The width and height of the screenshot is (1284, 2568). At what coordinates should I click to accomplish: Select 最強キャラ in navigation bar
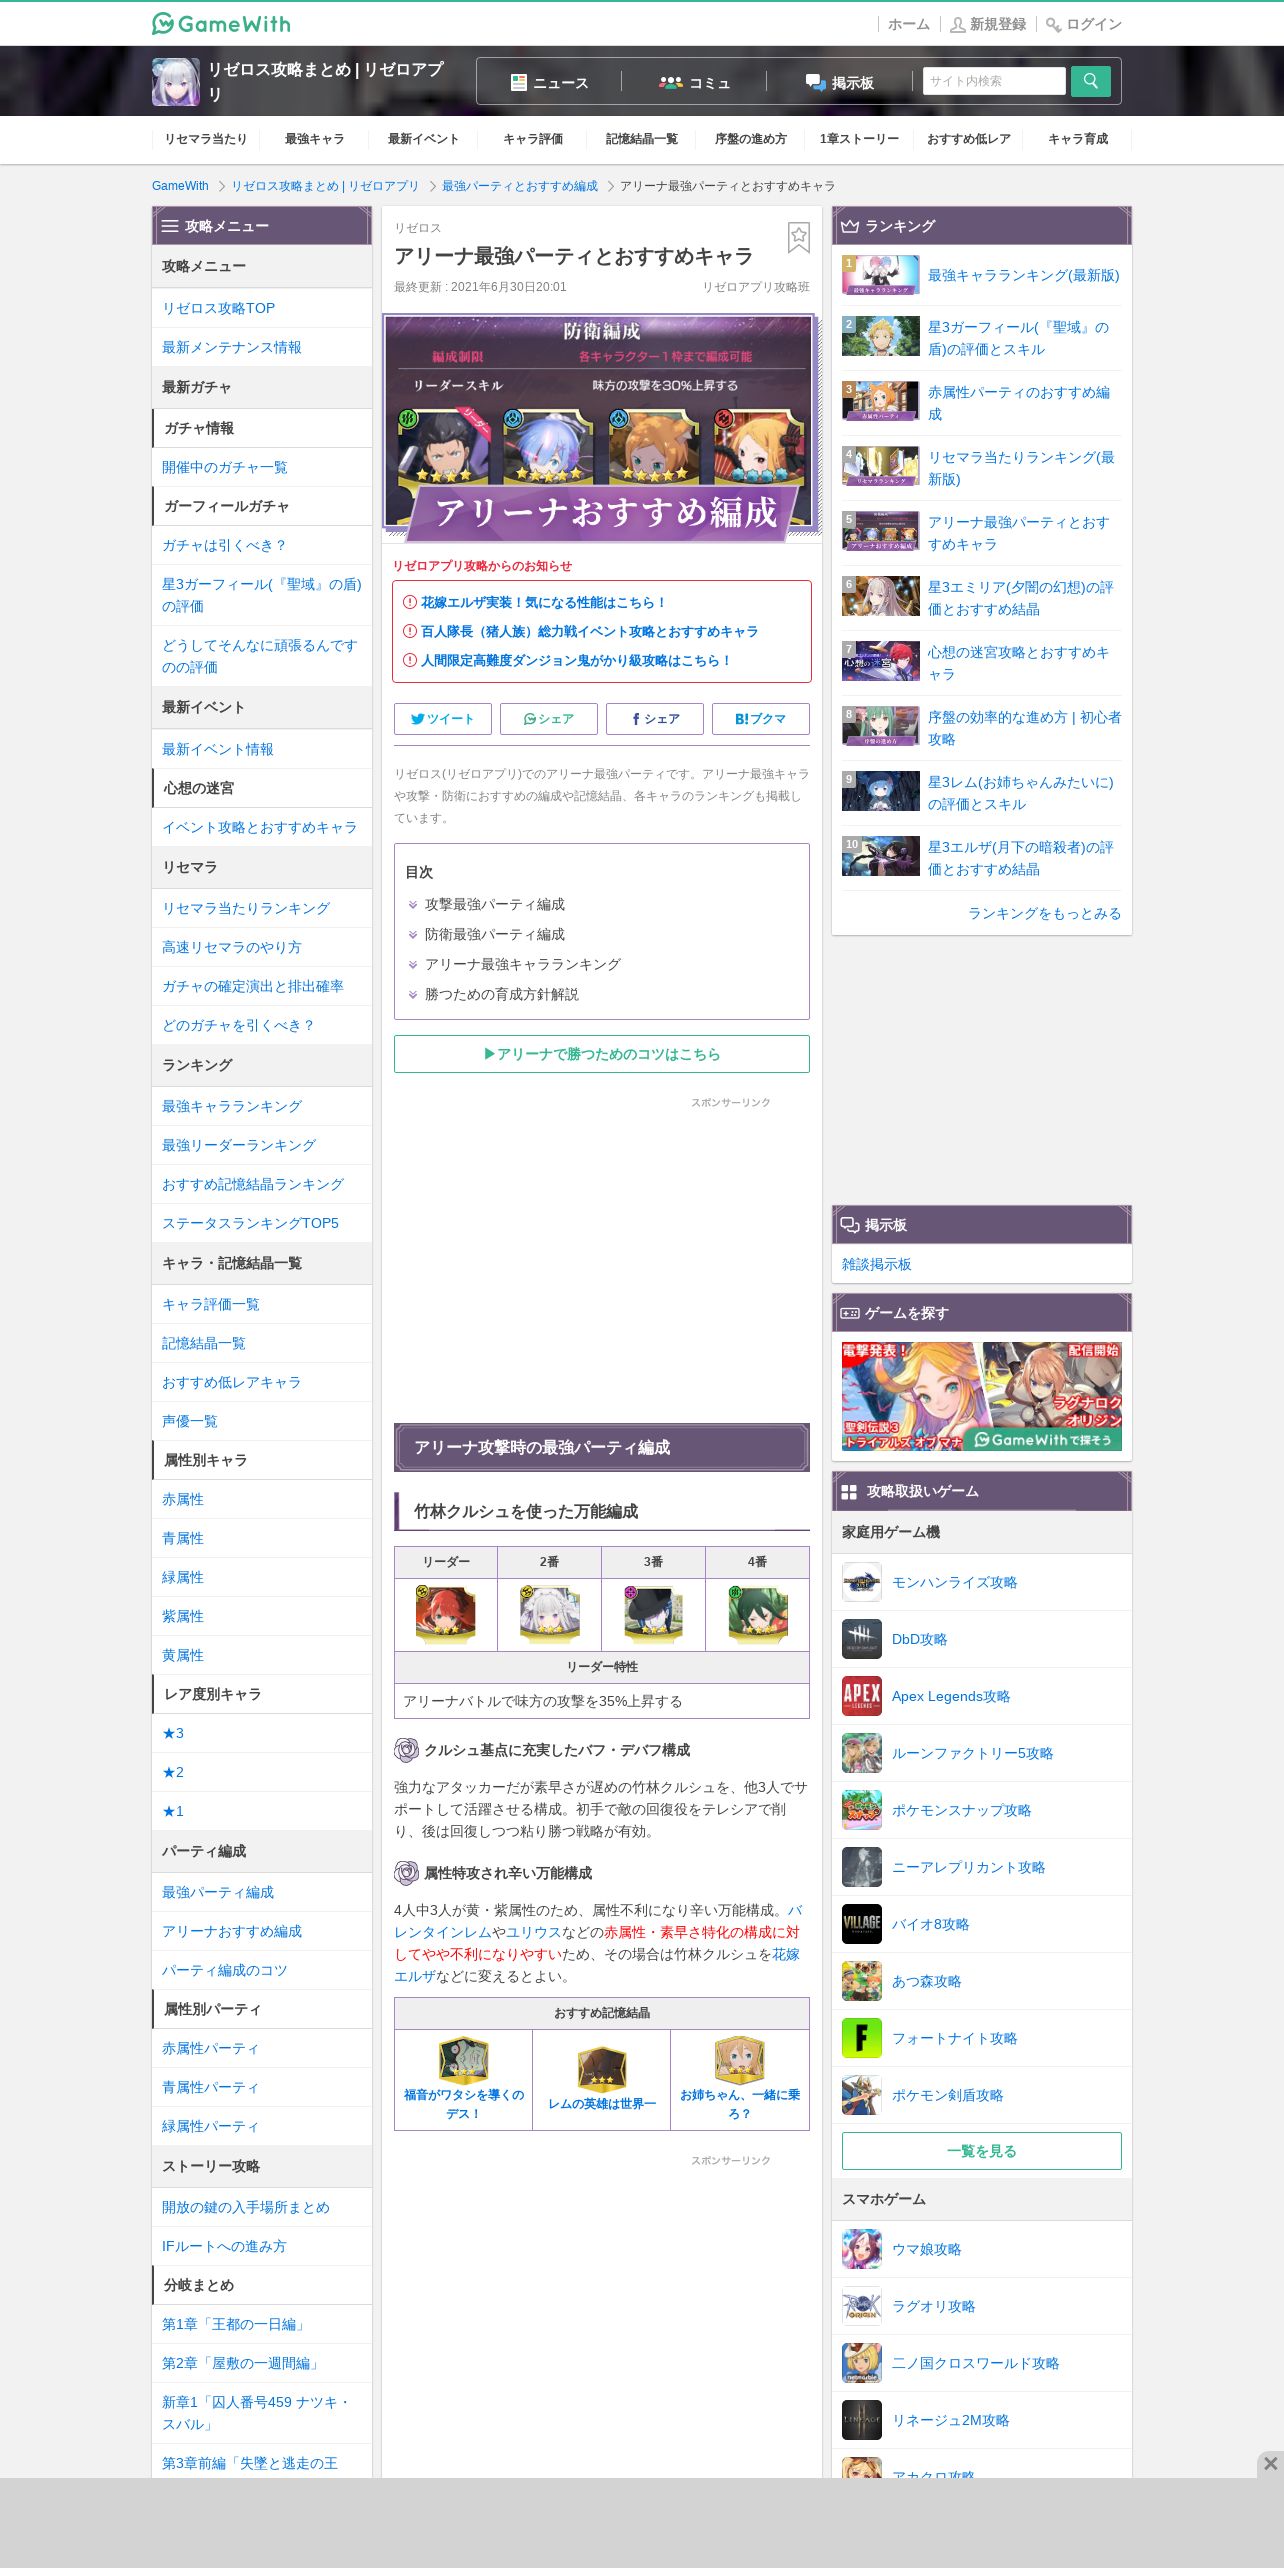314,139
